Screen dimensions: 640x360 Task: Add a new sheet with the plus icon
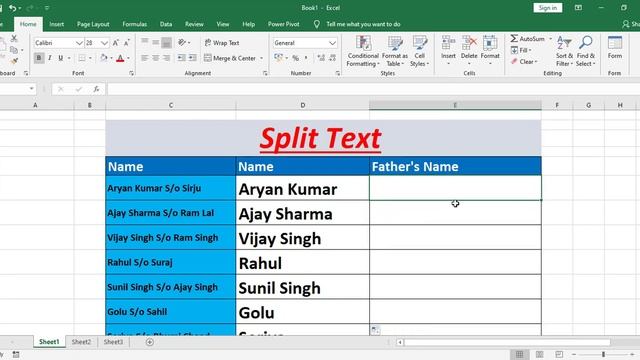tap(150, 342)
